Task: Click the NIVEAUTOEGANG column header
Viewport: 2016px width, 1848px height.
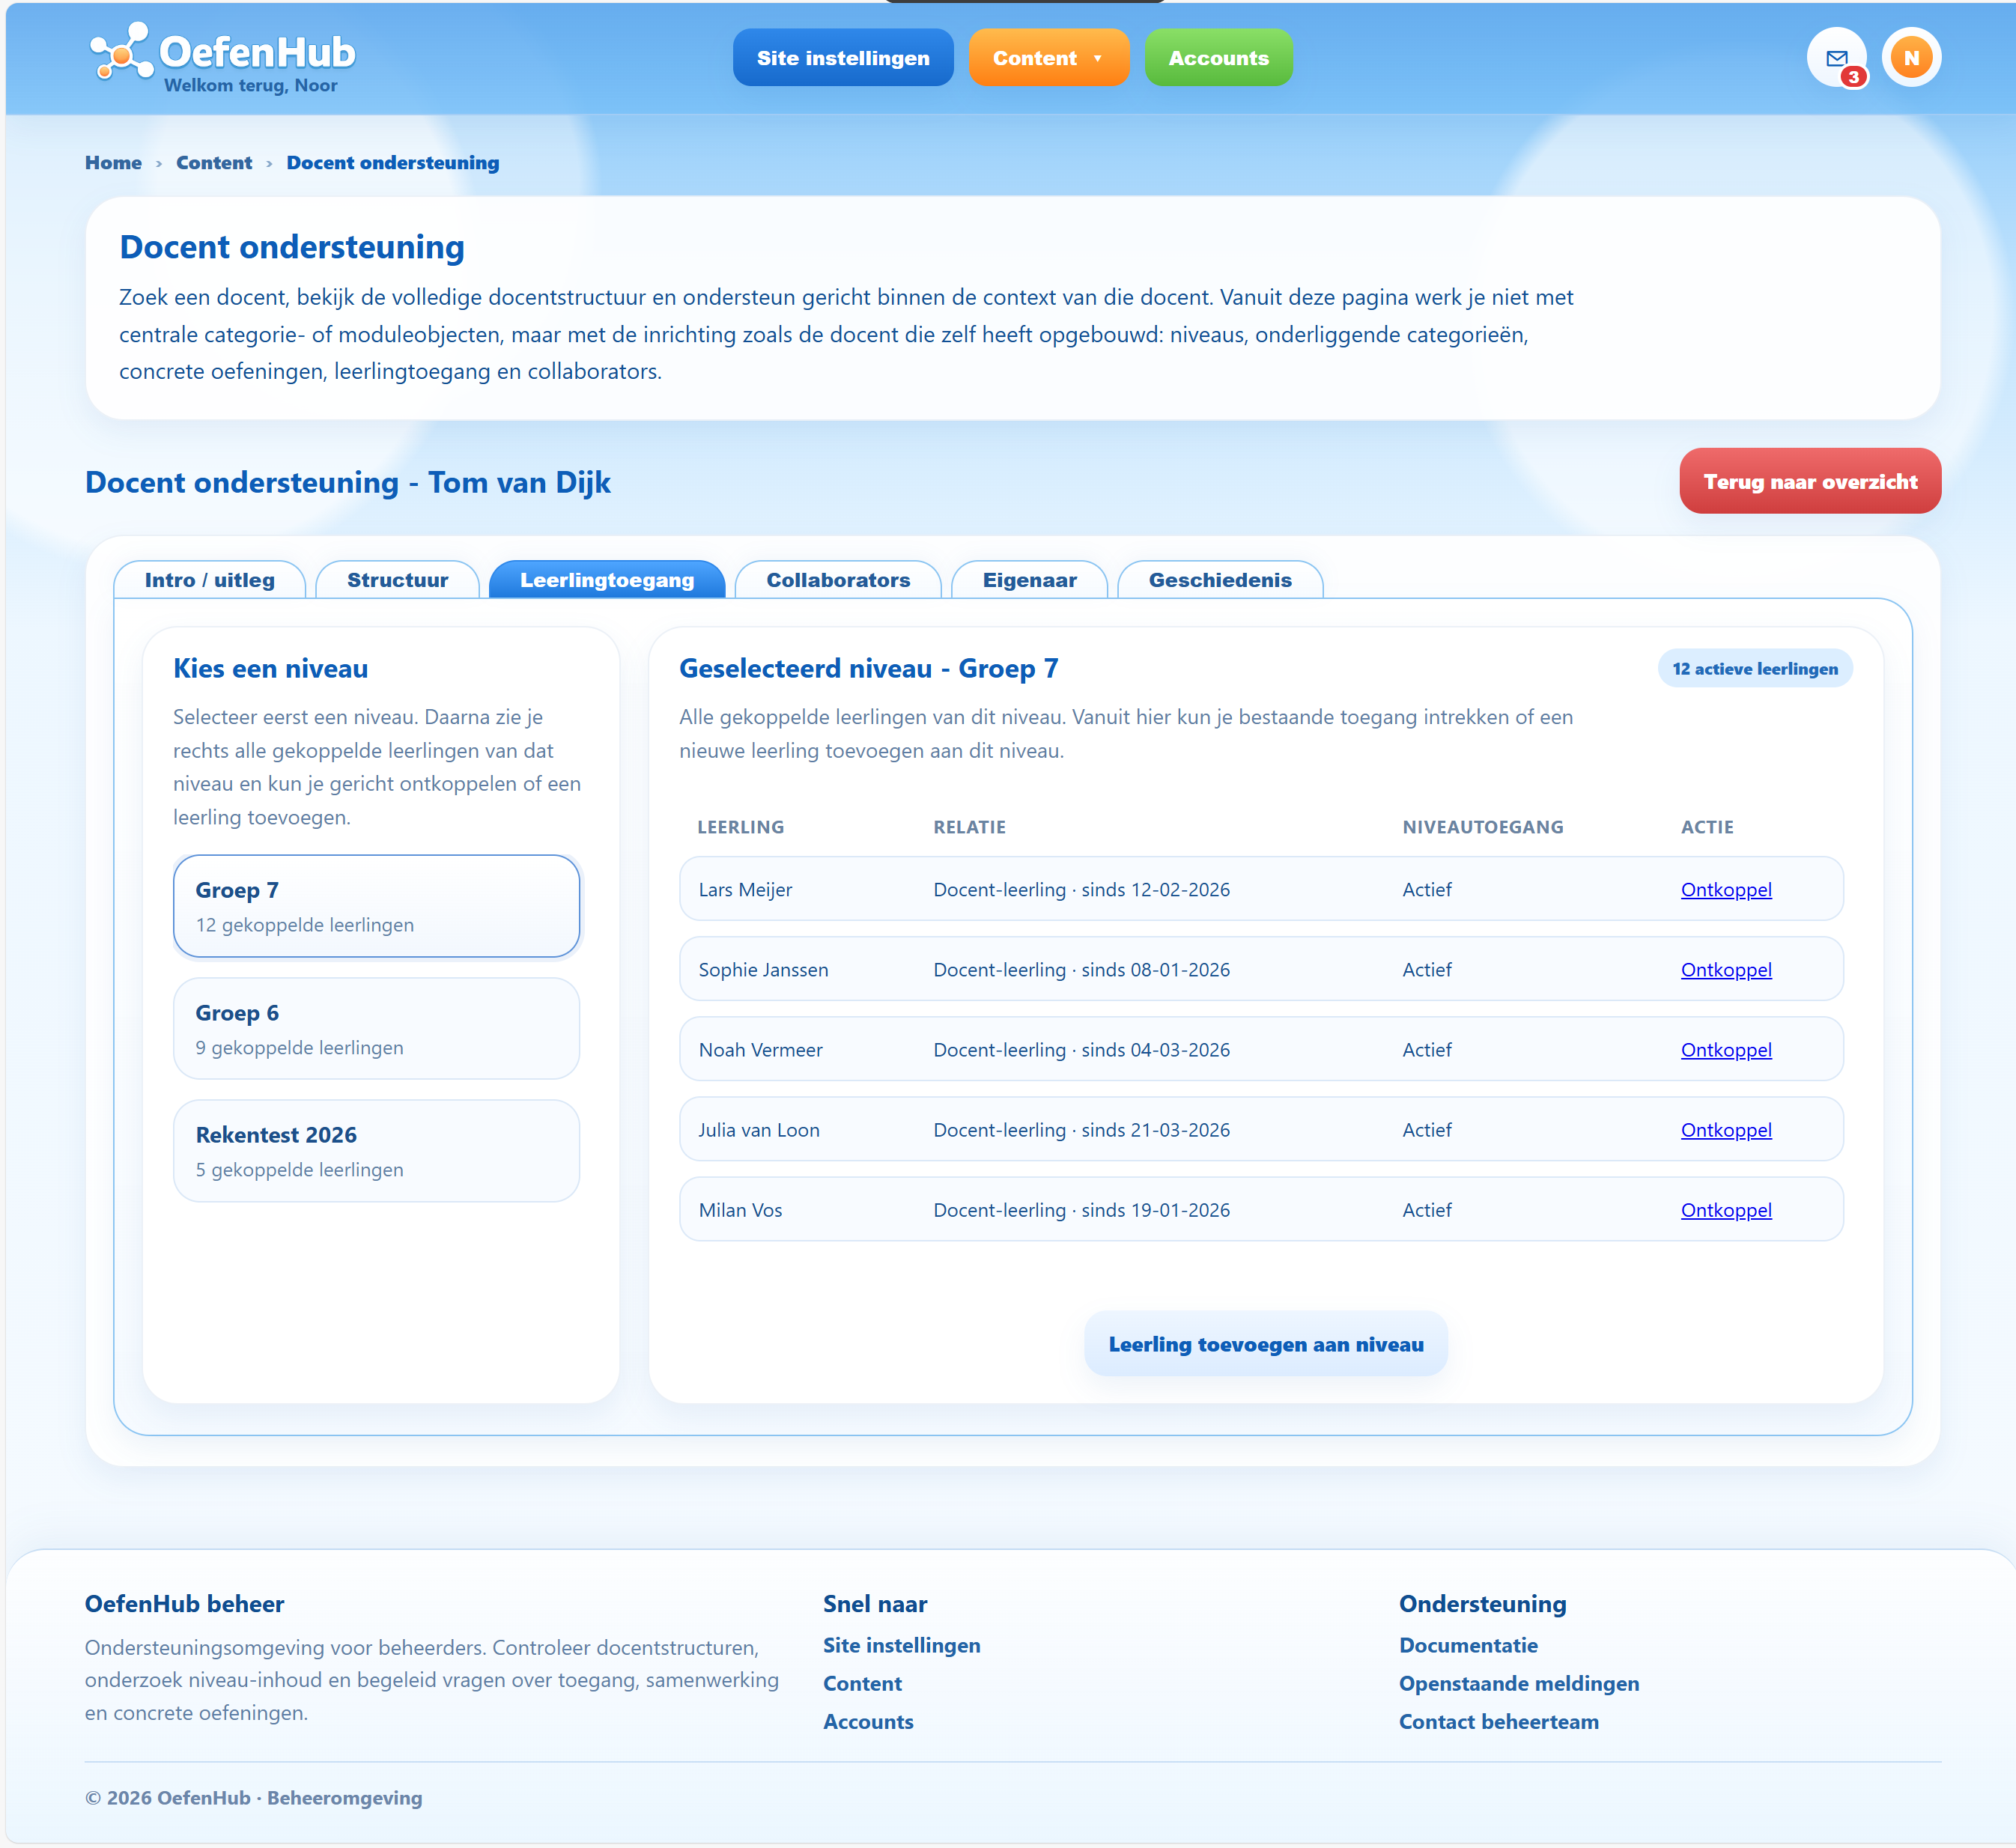Action: click(x=1482, y=827)
